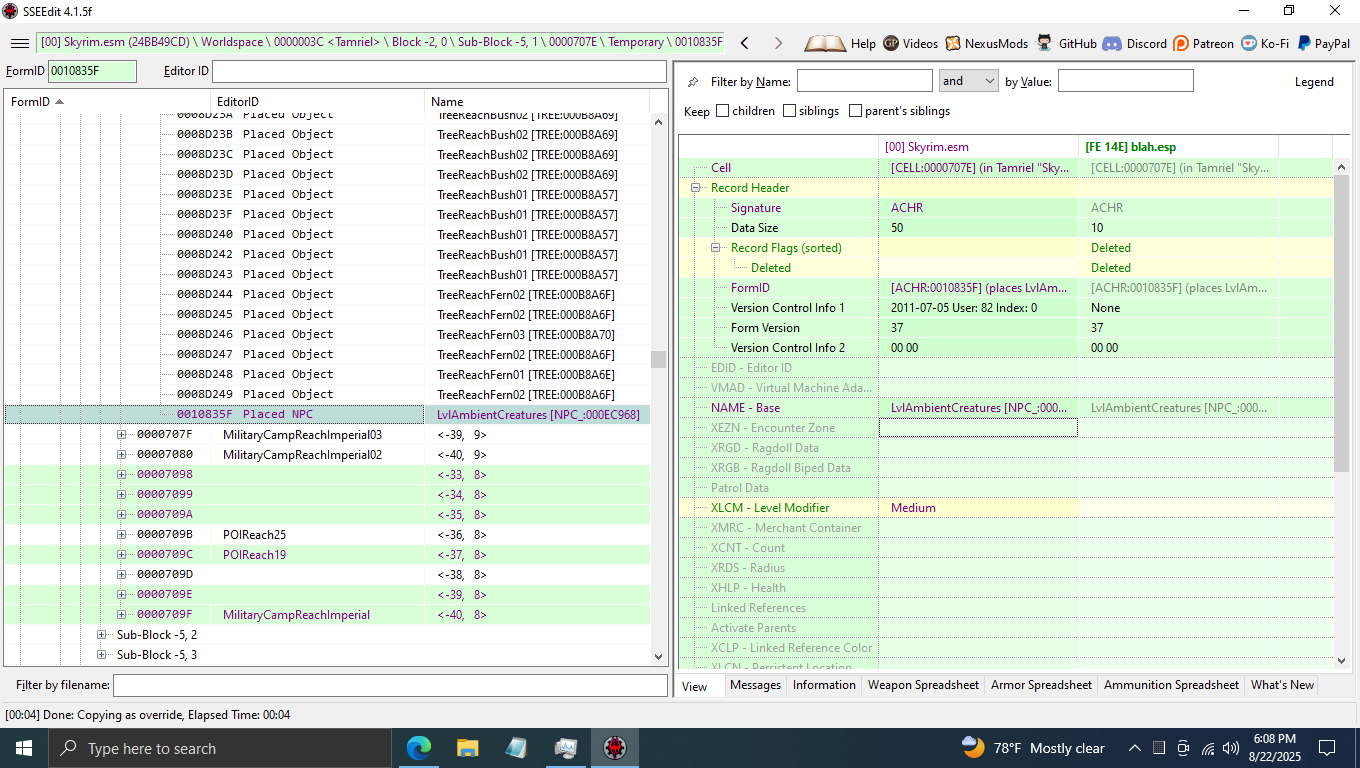Expand the Sub-Block -5, 2 tree node

point(102,635)
